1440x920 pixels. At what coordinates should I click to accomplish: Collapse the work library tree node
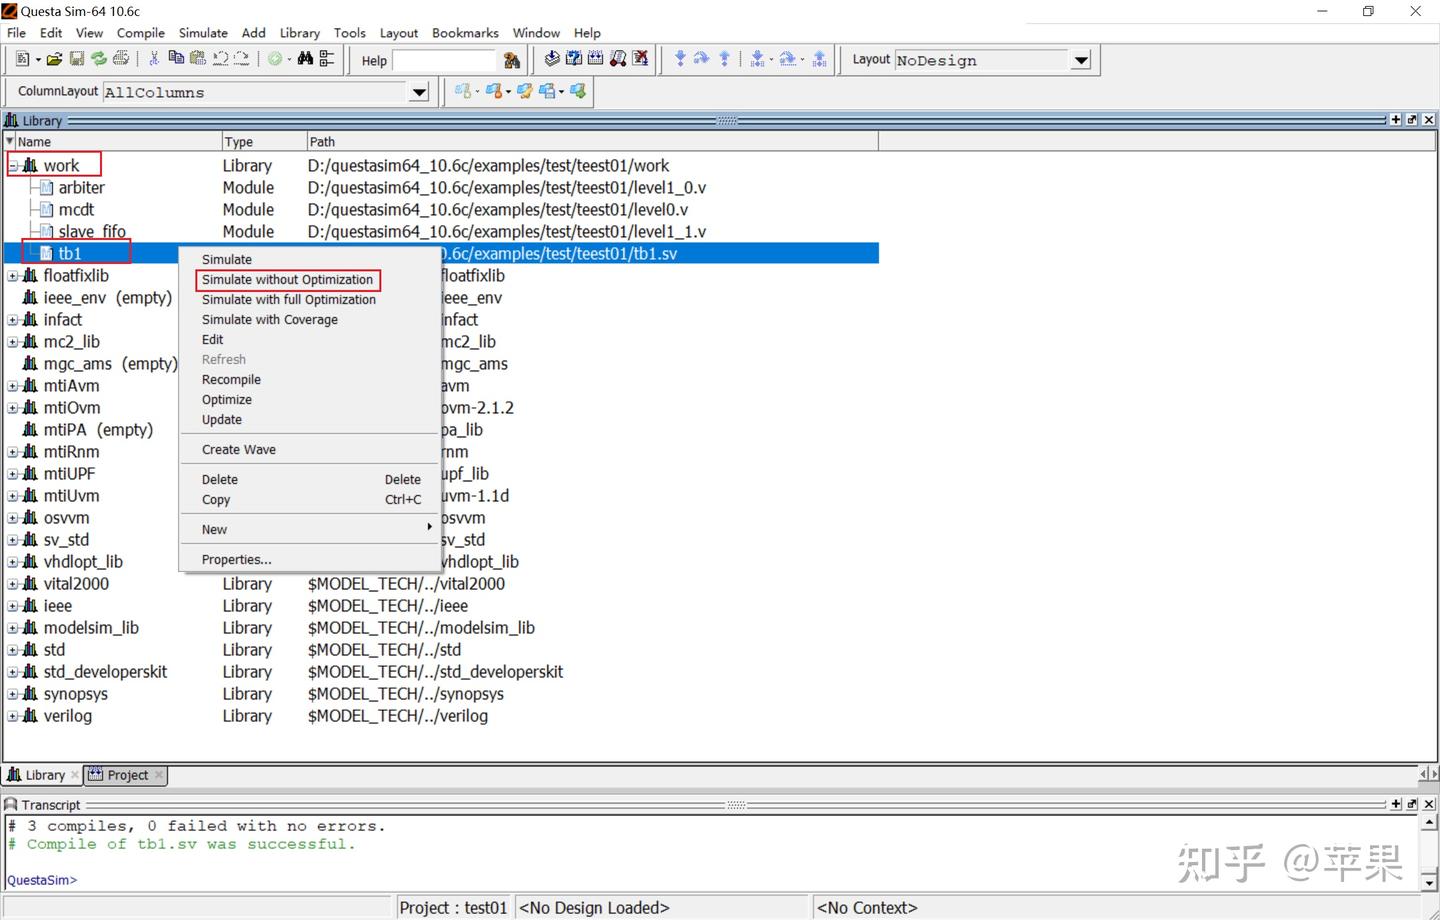(13, 166)
